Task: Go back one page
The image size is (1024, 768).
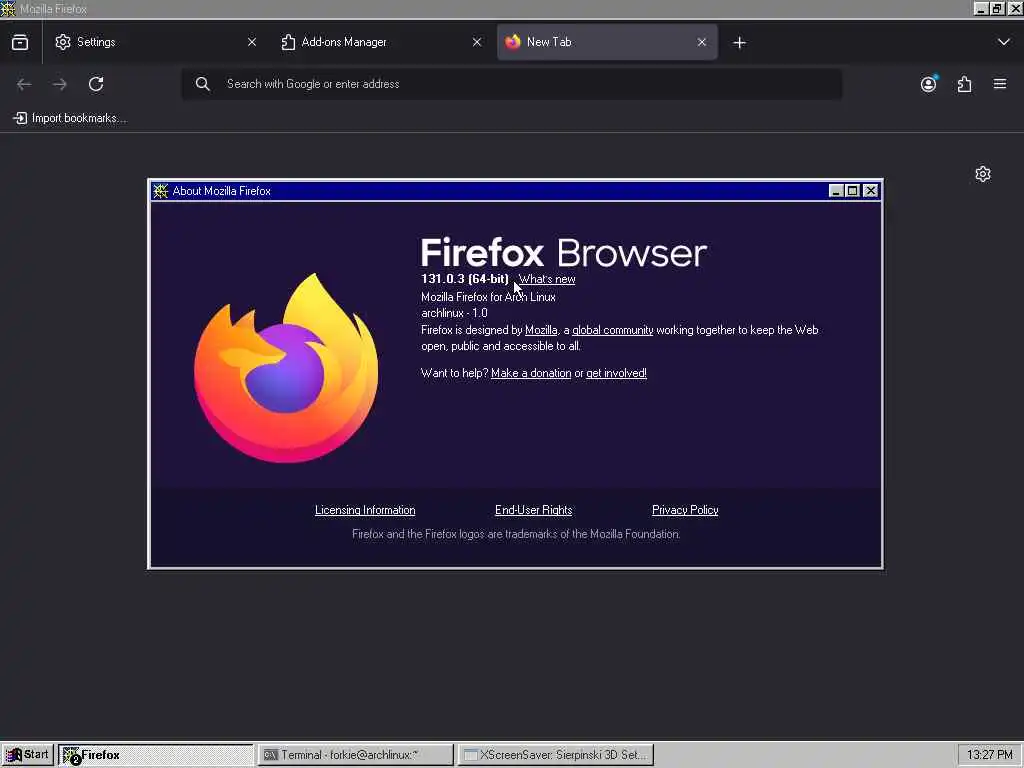Action: (x=24, y=84)
